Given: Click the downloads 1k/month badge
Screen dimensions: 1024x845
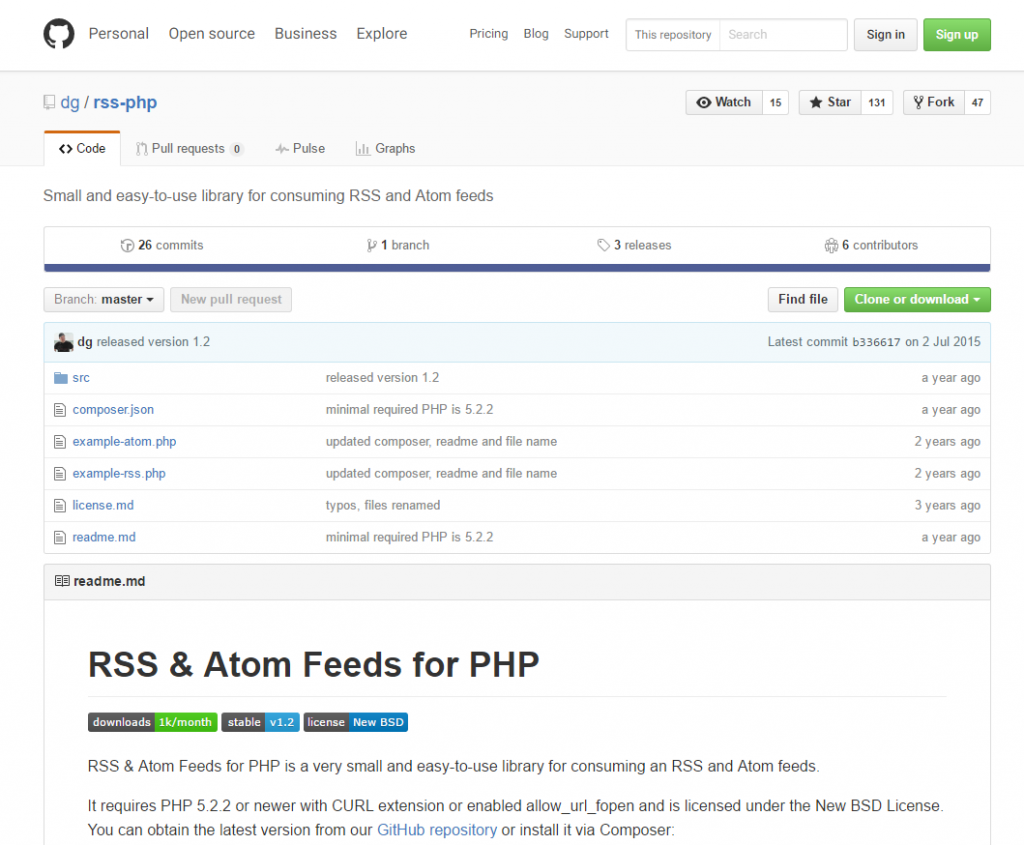Looking at the screenshot, I should [152, 722].
